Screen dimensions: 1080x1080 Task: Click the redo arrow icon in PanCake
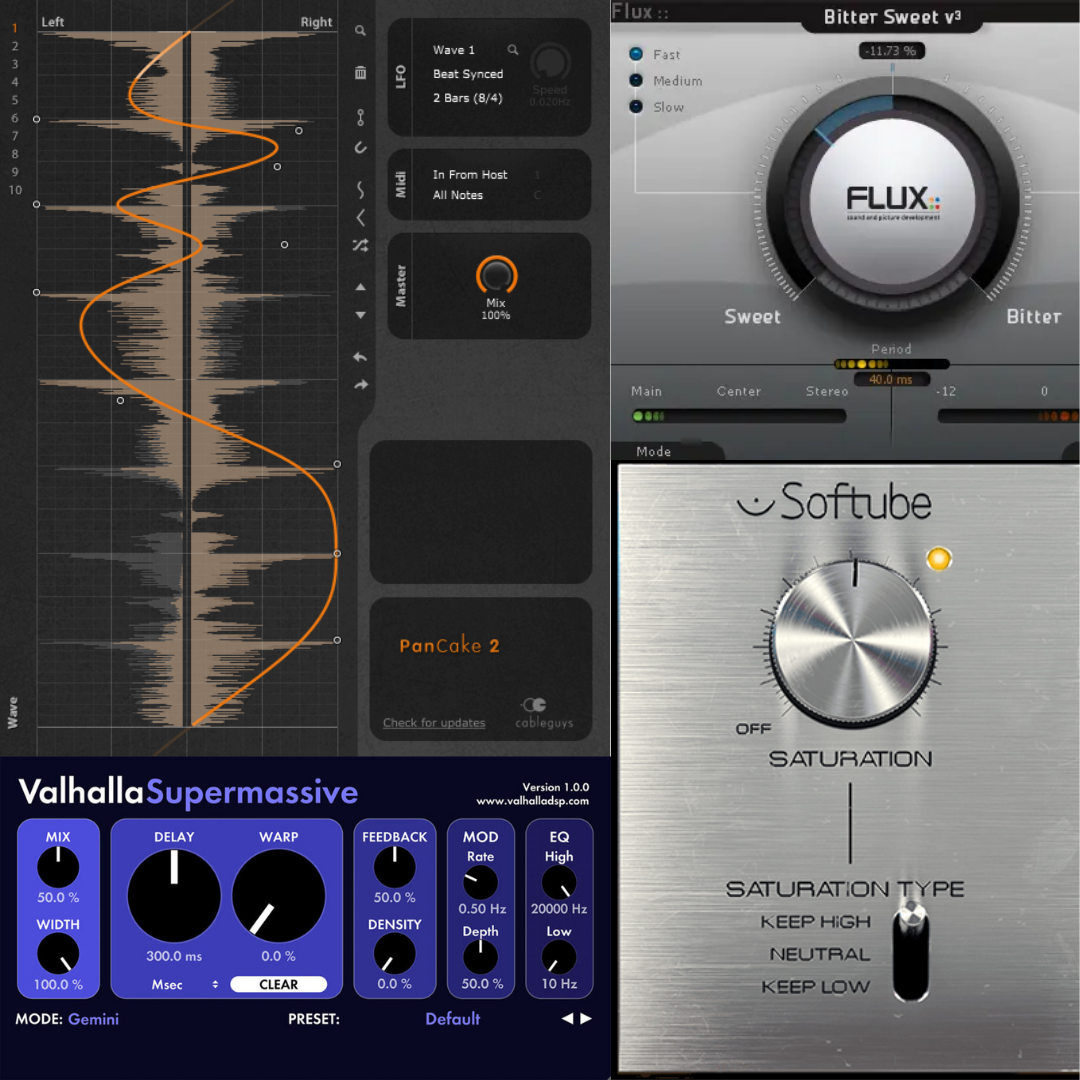coord(360,384)
